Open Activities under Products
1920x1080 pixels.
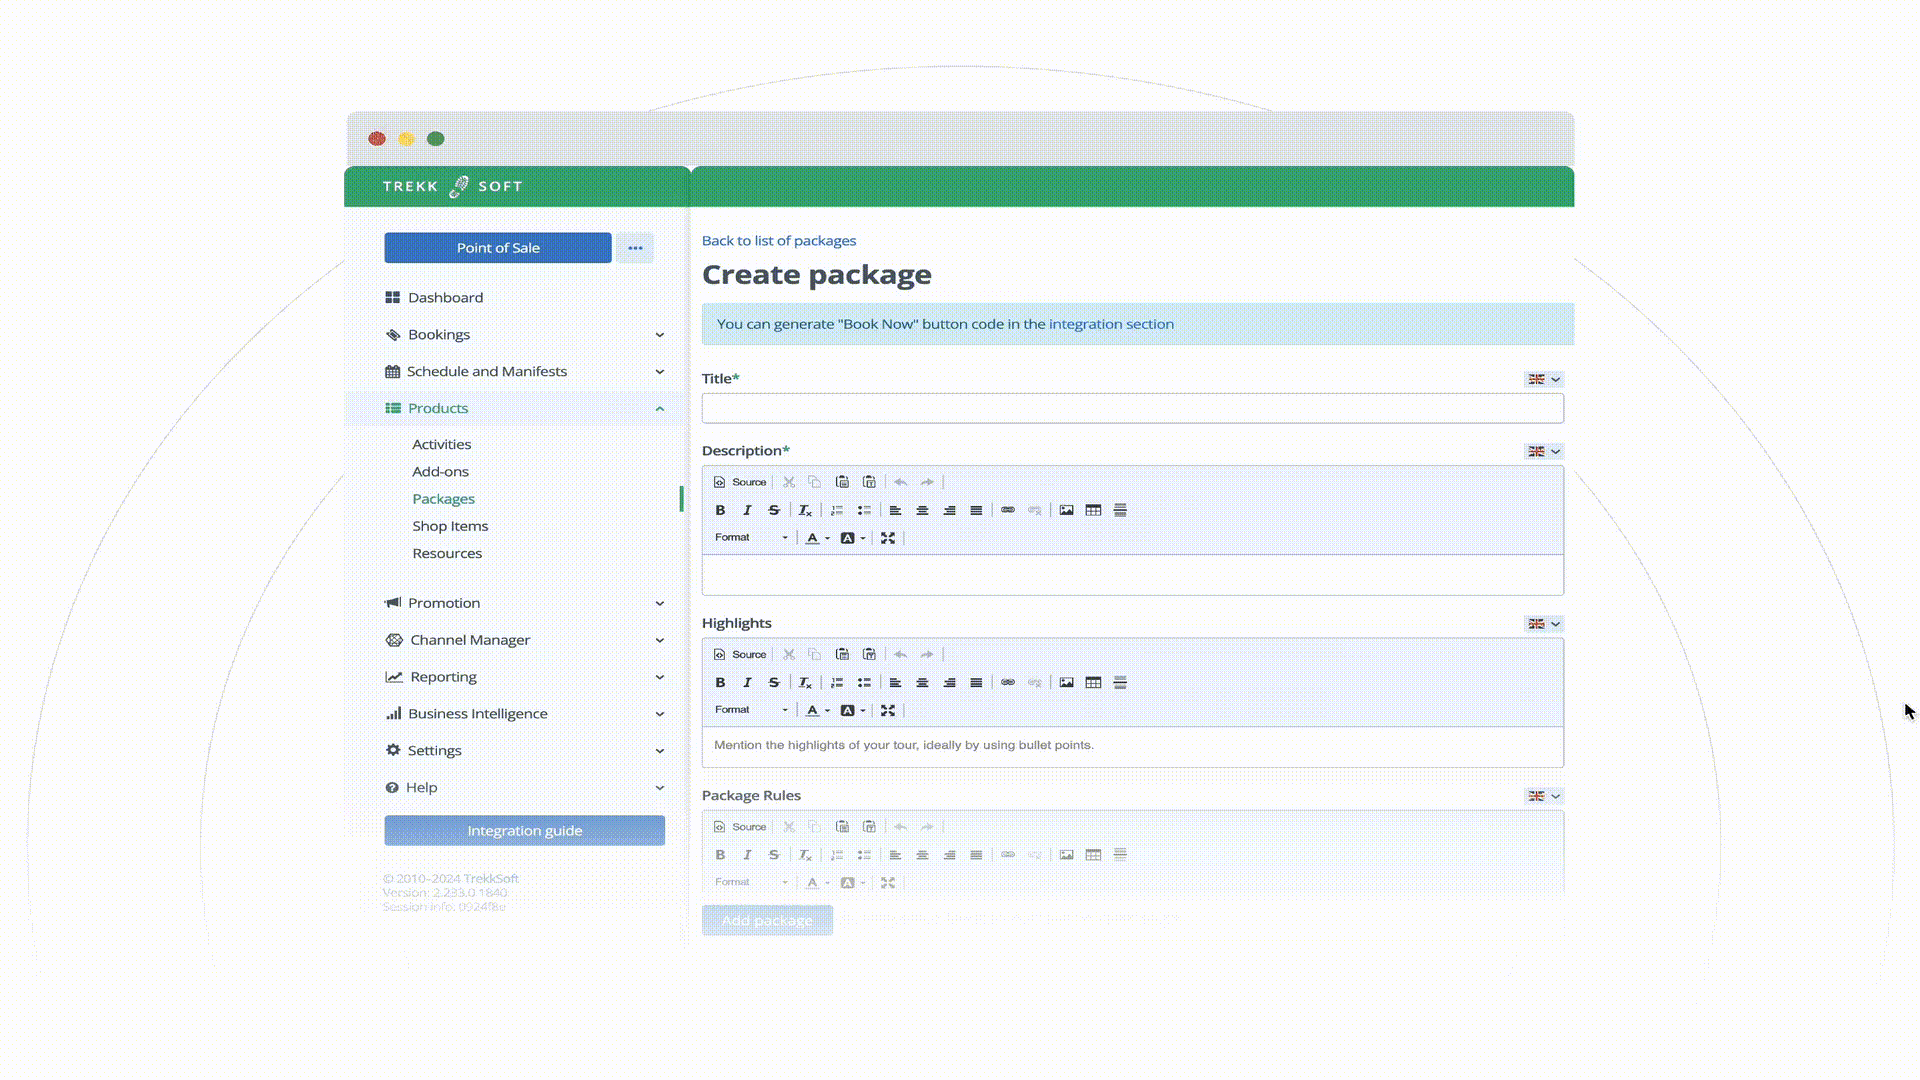[441, 444]
